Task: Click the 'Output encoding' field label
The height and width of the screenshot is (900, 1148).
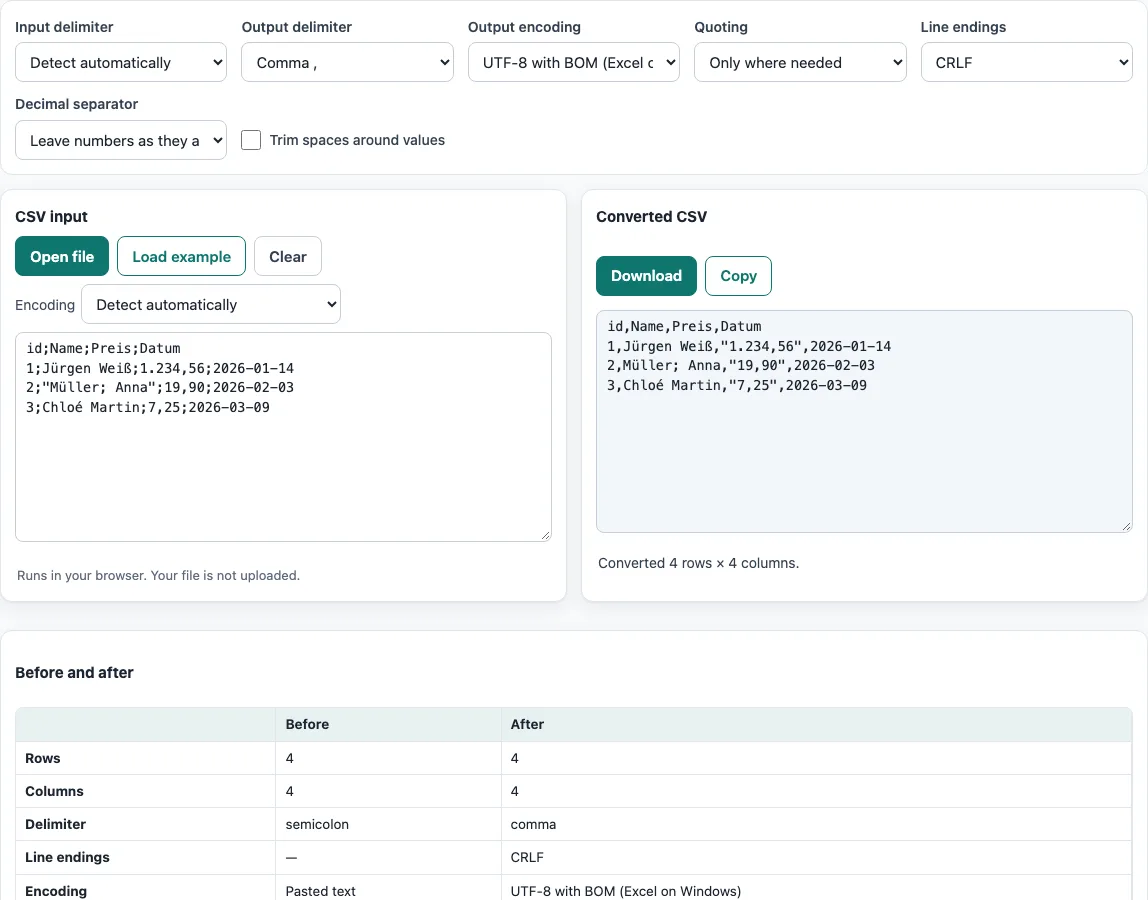Action: click(x=524, y=27)
